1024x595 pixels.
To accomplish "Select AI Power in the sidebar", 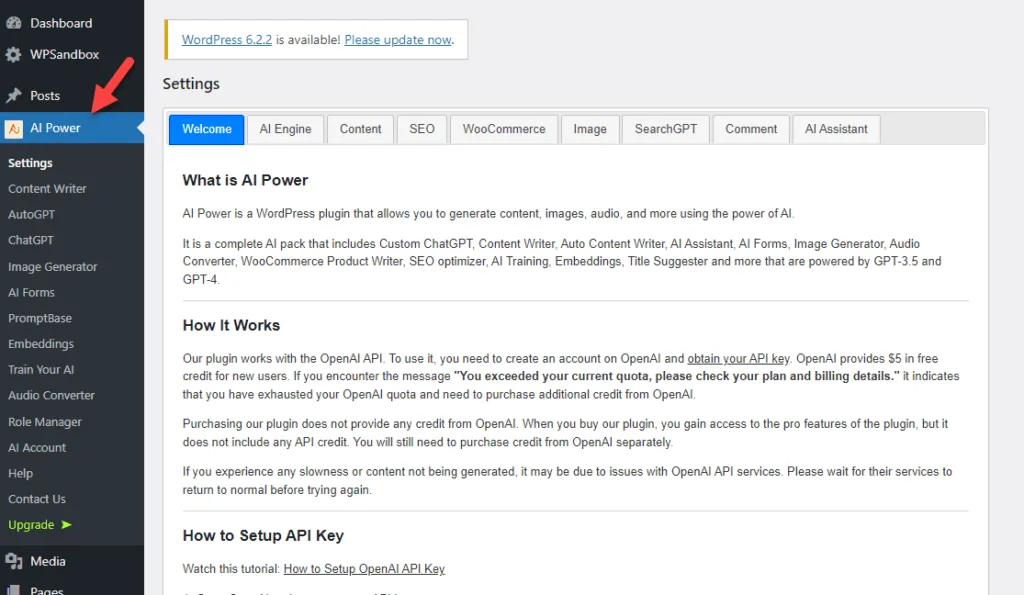I will click(x=72, y=128).
